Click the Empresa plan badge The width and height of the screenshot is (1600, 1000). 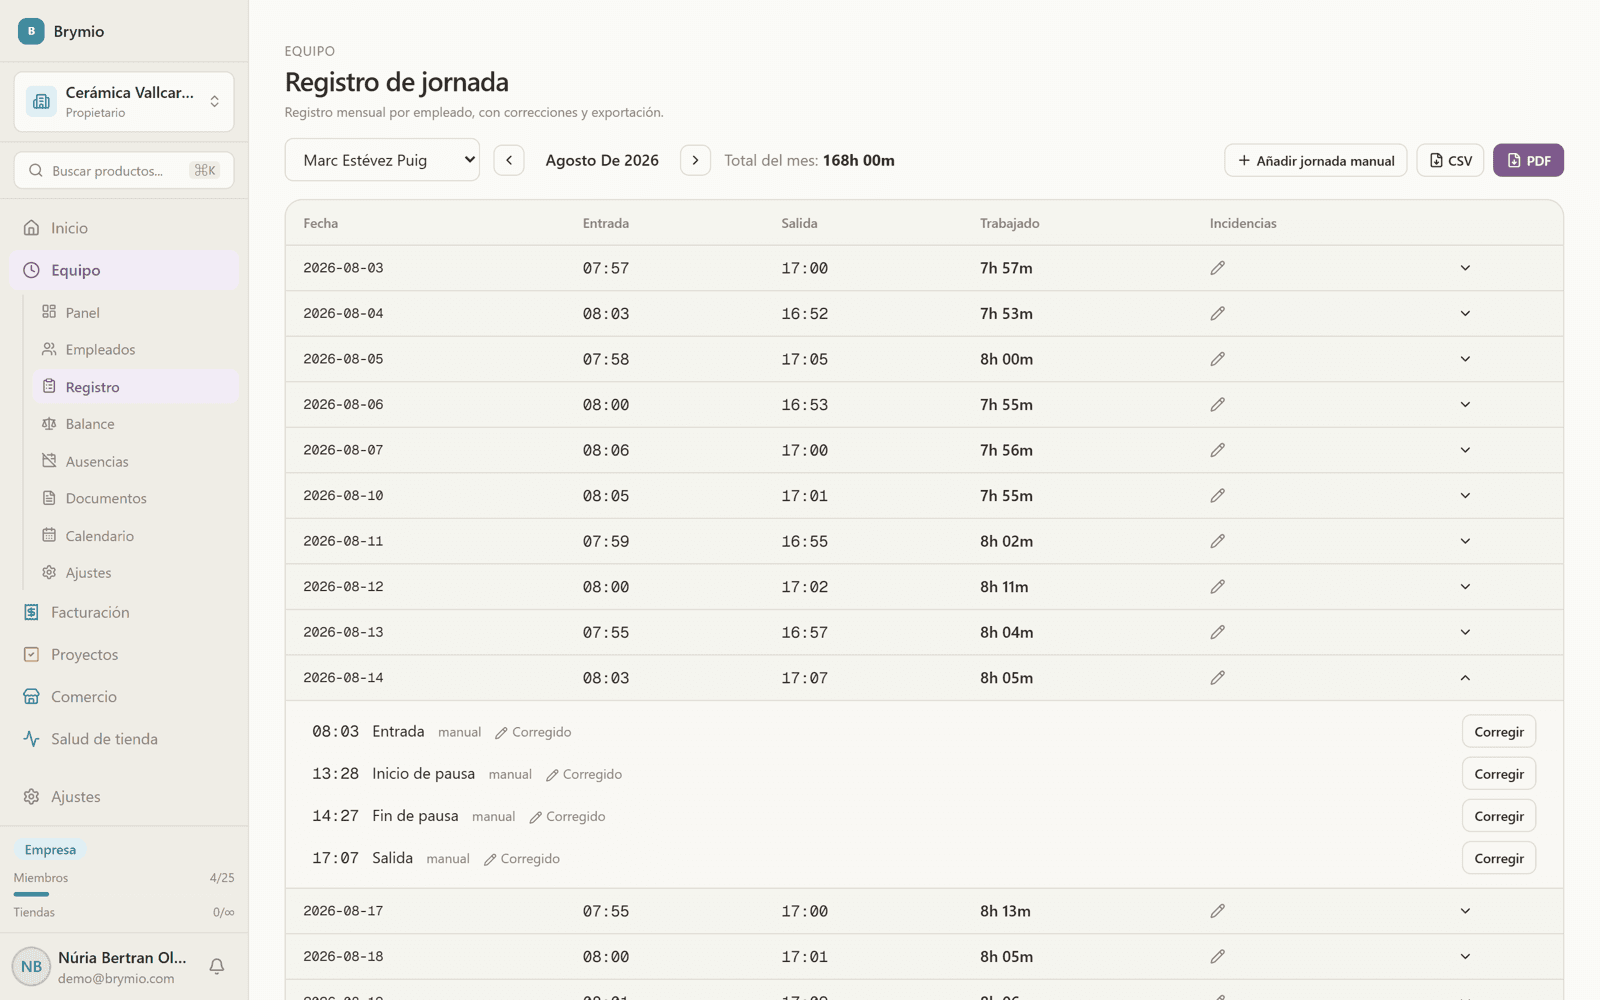pos(50,849)
